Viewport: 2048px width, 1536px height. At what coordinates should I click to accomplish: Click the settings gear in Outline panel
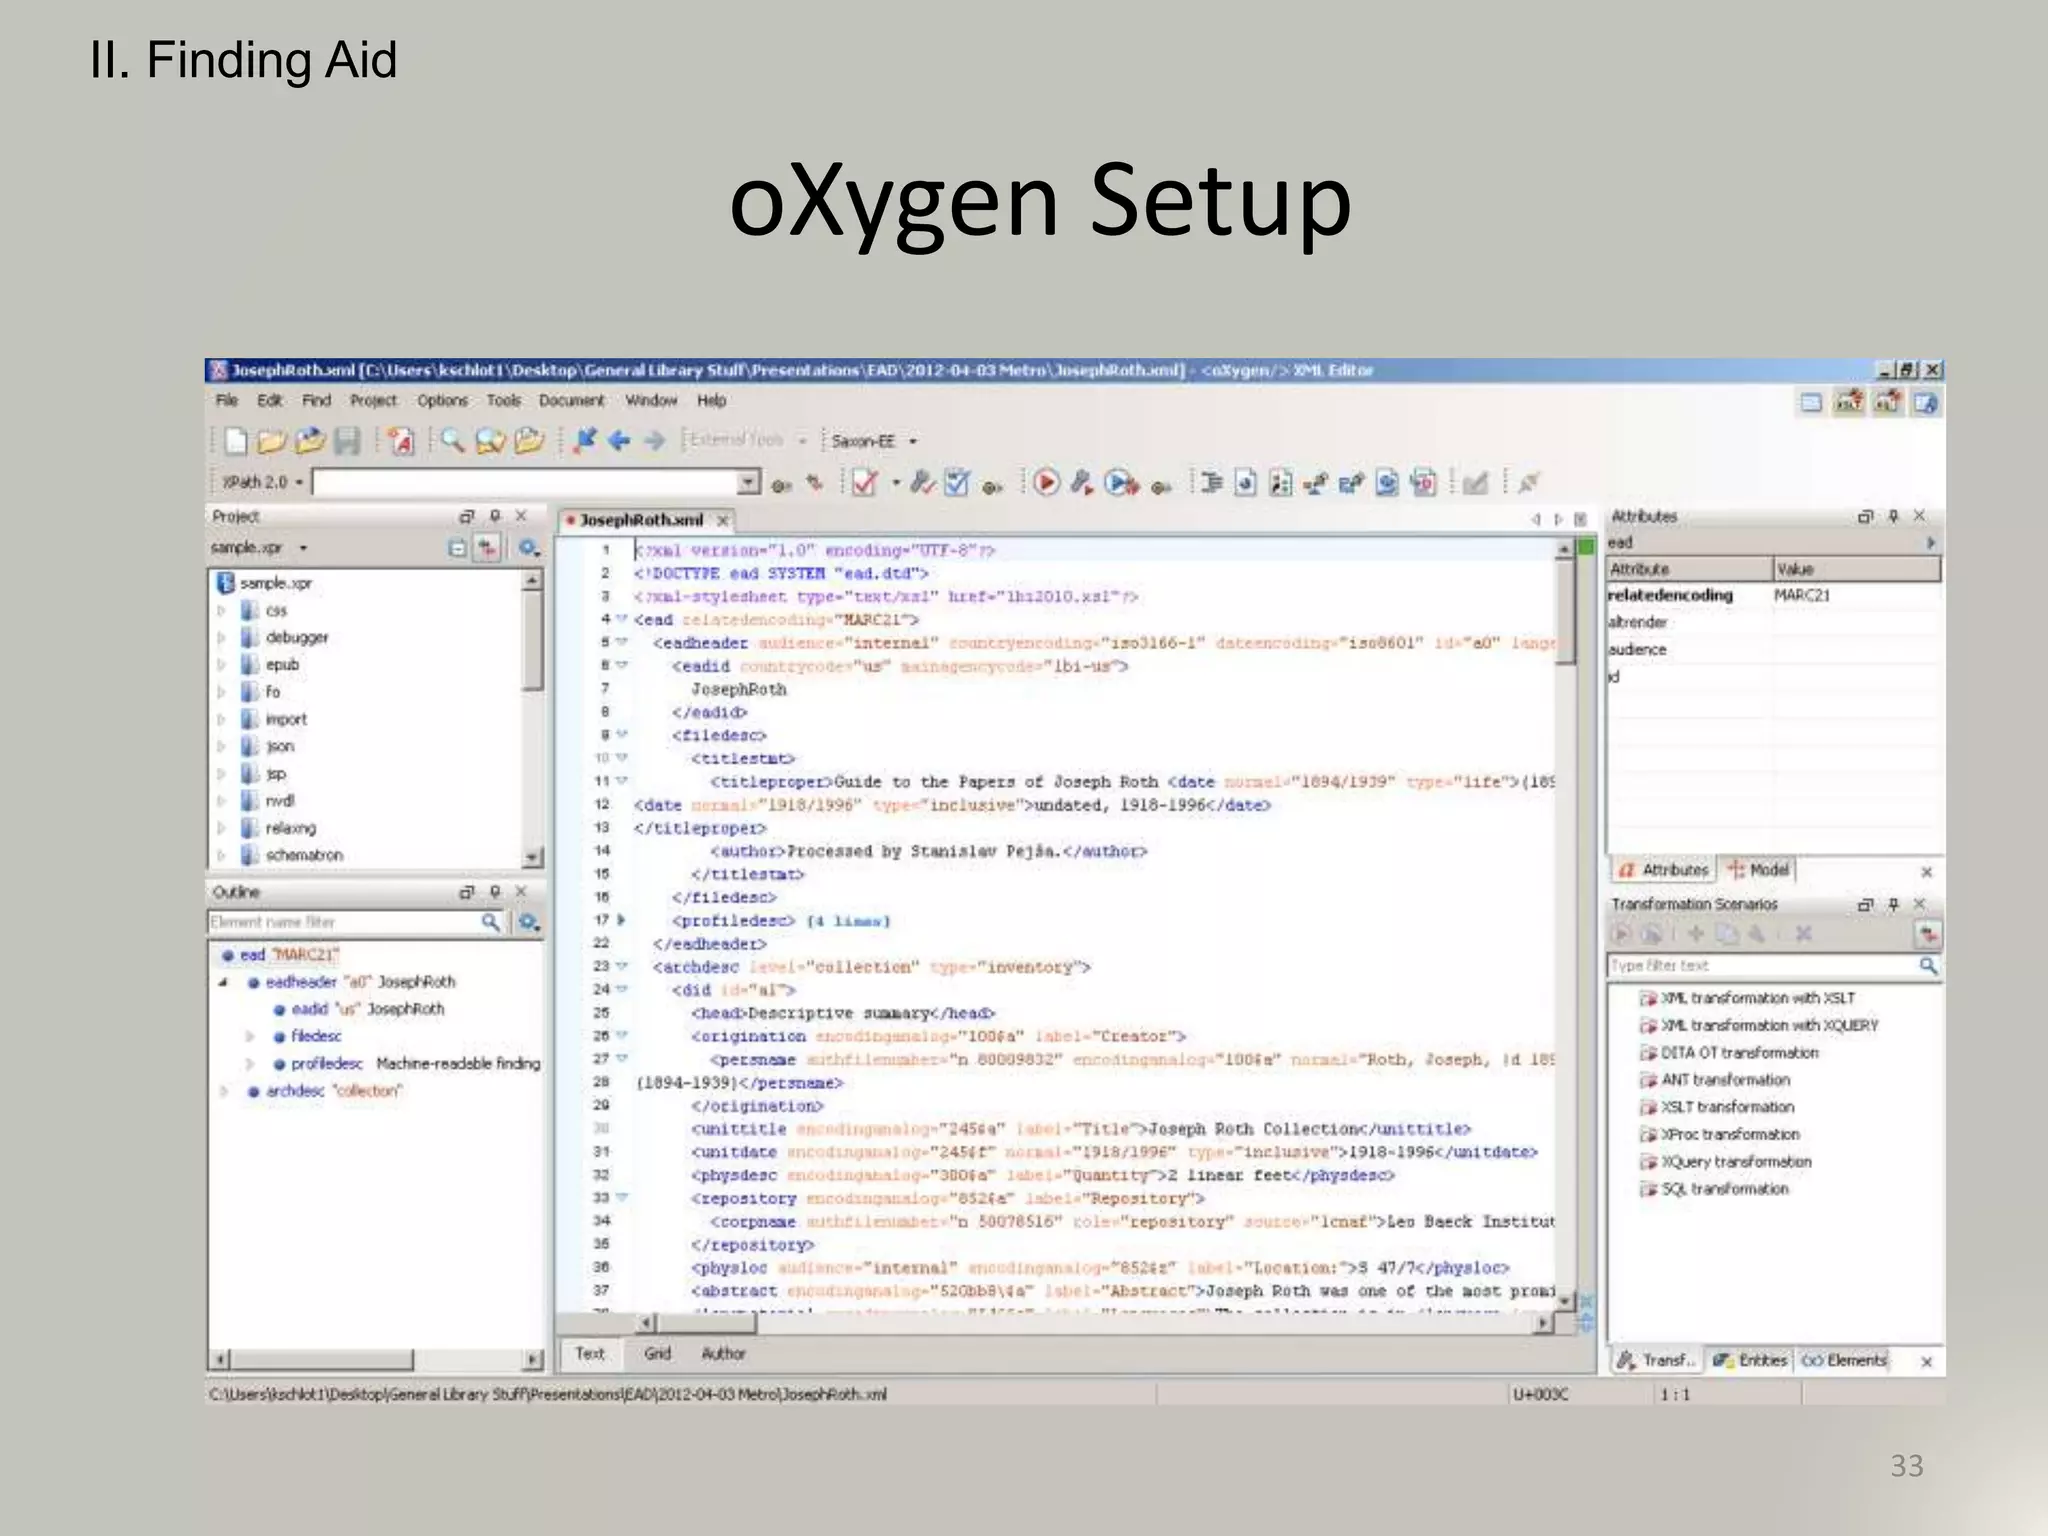529,922
